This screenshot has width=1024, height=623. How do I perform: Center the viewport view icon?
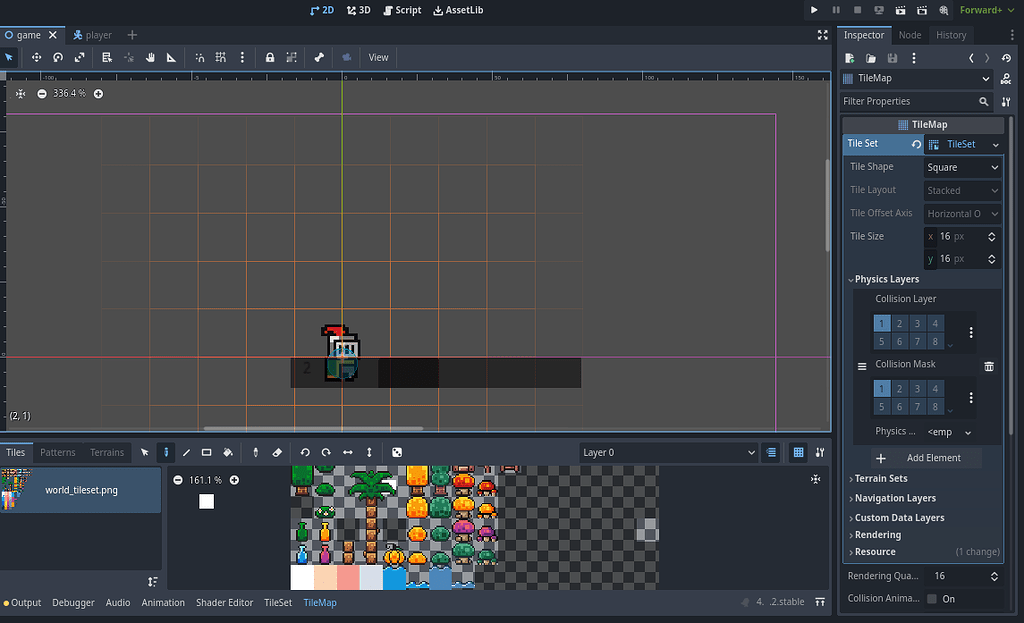click(x=21, y=93)
